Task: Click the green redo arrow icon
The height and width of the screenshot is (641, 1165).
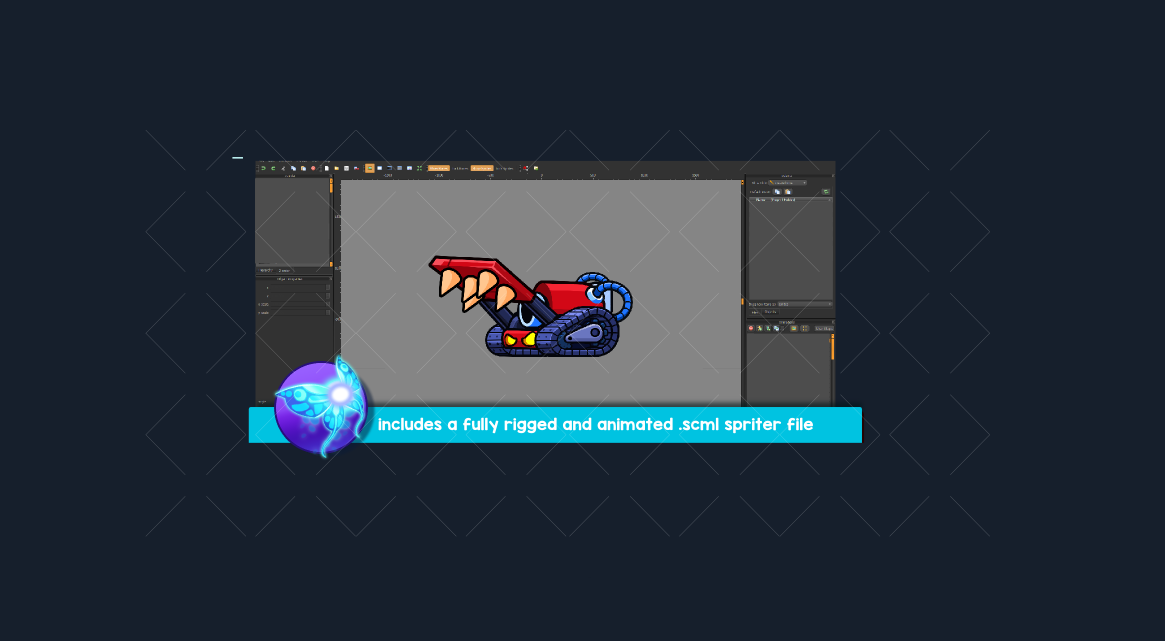Action: pos(273,168)
